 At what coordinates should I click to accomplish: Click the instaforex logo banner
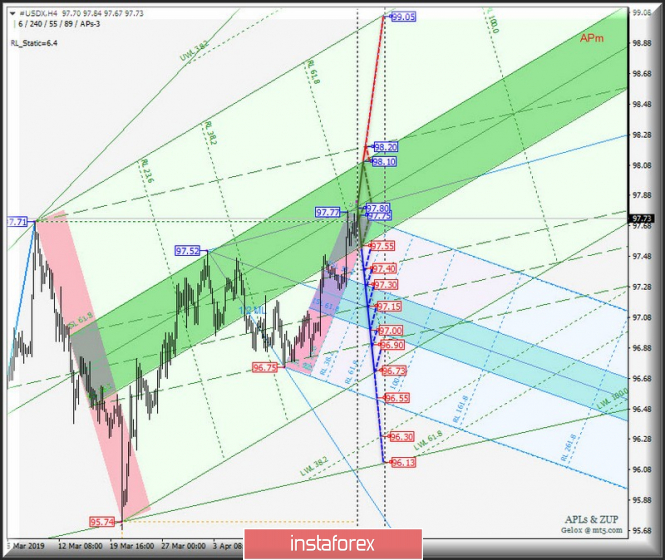pos(333,543)
